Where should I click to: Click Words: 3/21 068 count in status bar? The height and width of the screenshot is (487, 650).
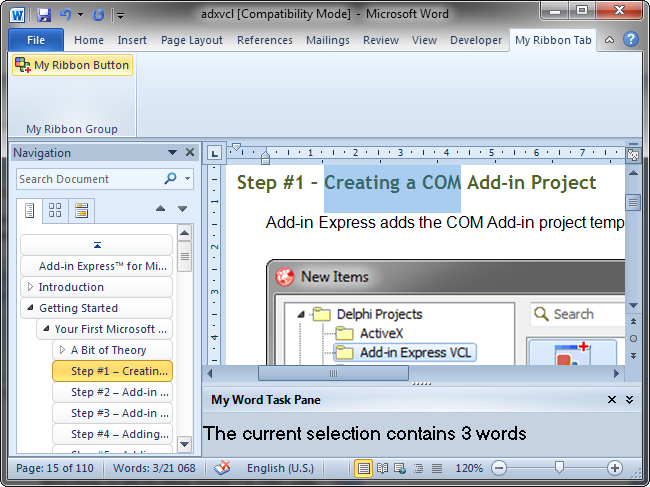pyautogui.click(x=154, y=468)
